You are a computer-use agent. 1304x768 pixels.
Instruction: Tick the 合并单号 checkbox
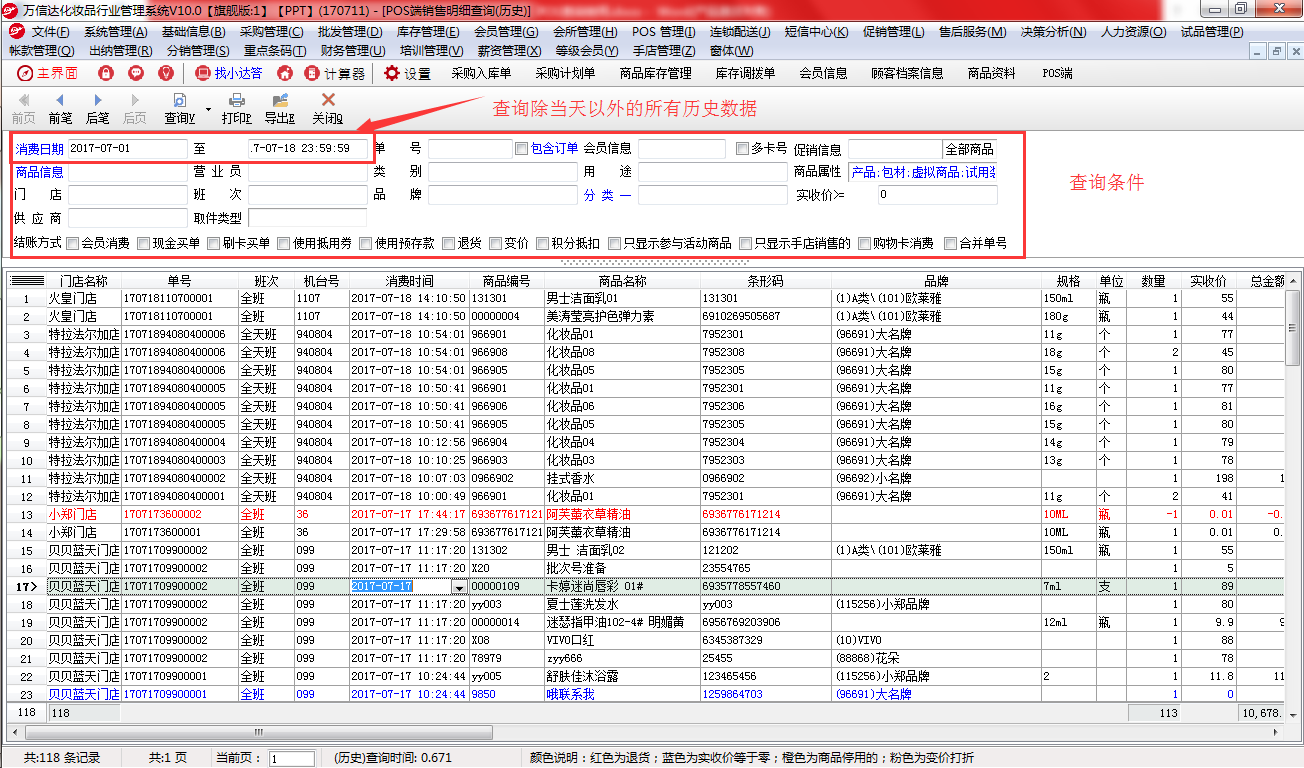coord(950,243)
